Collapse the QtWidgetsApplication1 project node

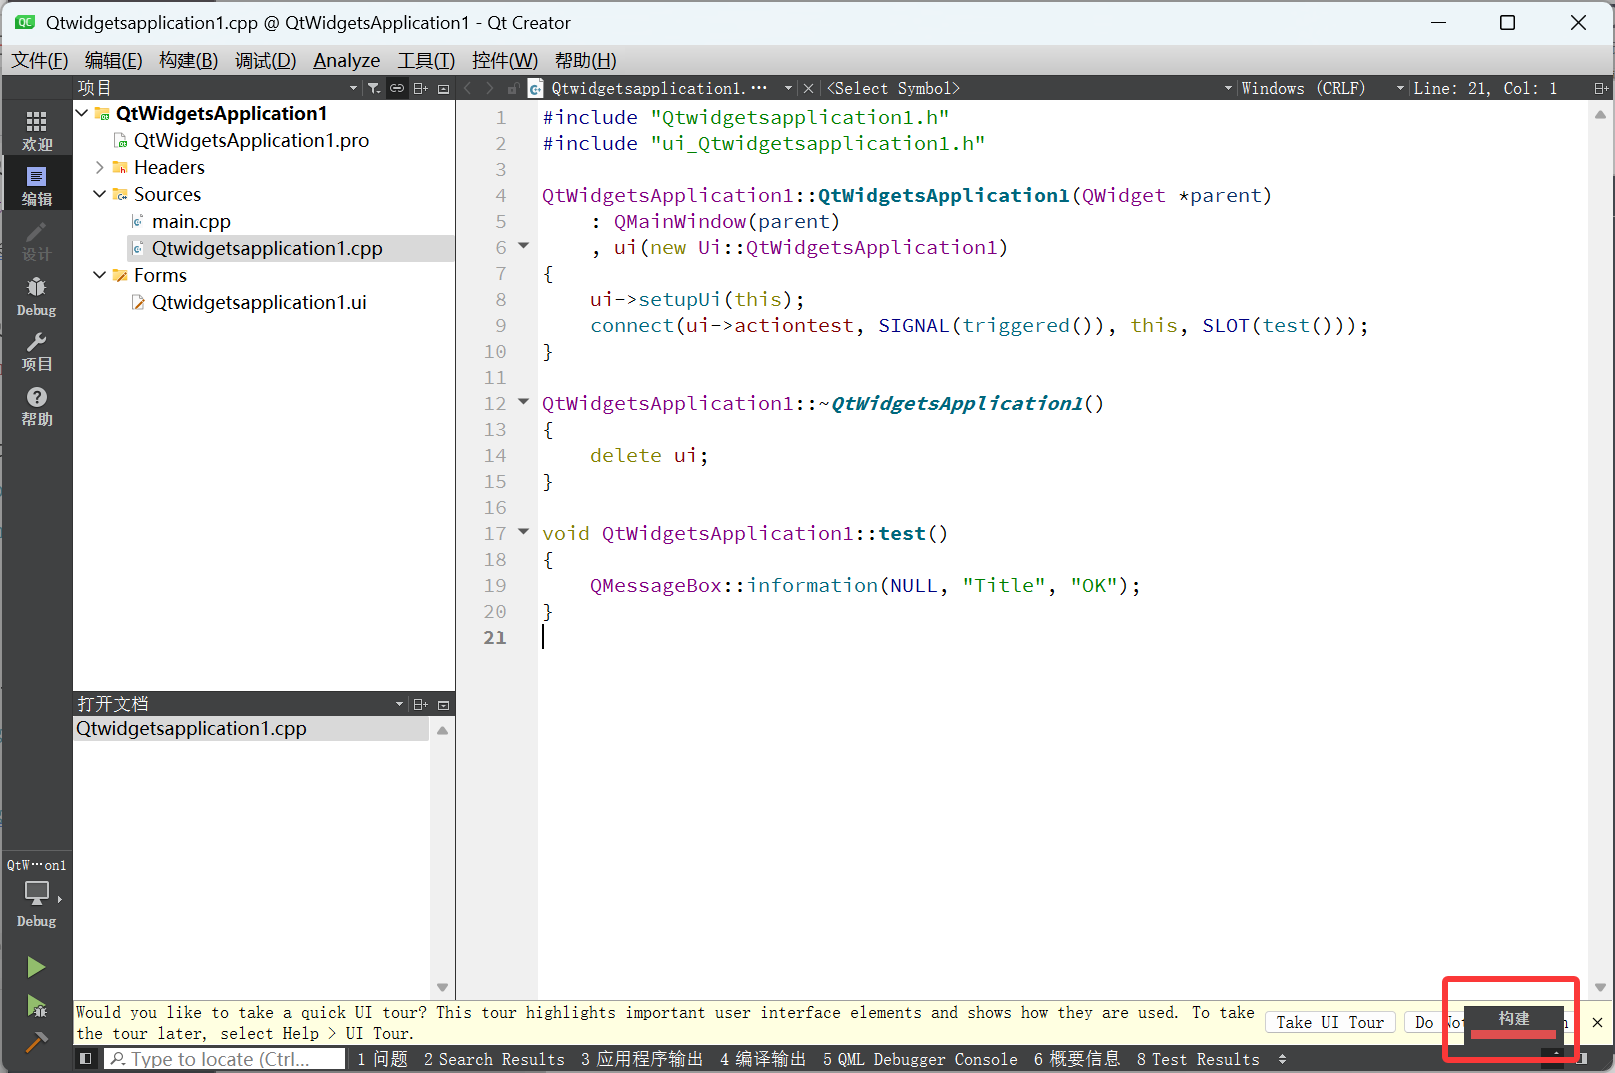click(82, 113)
